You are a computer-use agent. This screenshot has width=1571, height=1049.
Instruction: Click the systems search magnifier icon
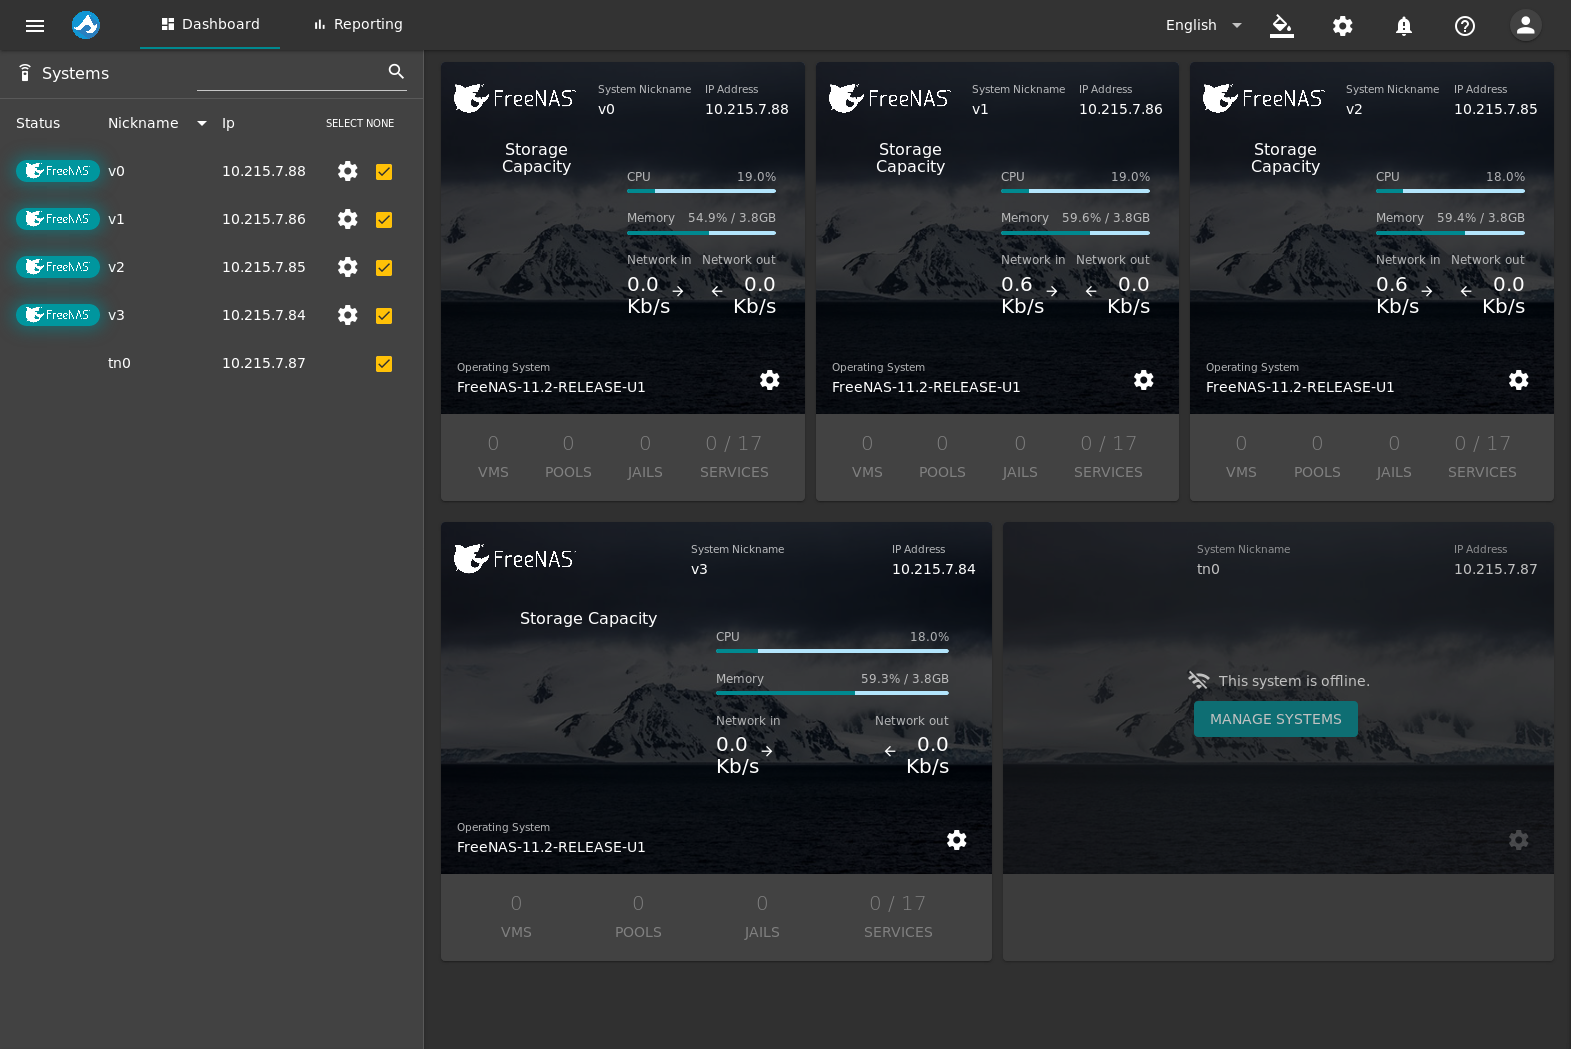coord(396,71)
